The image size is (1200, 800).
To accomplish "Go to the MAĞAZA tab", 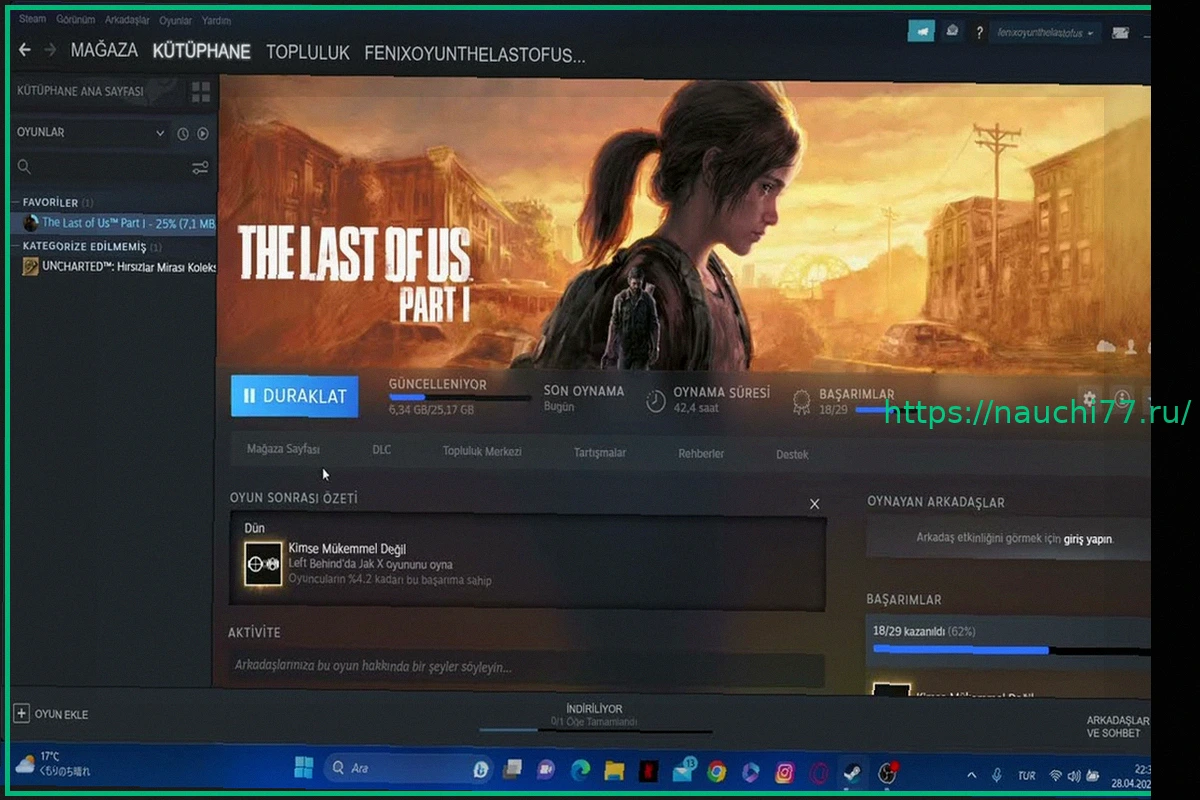I will (104, 50).
